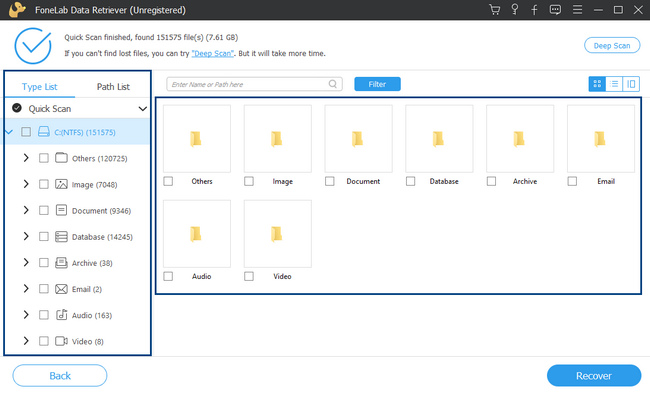Viewport: 650px width, 395px height.
Task: Switch to detail content view icon
Action: (631, 84)
